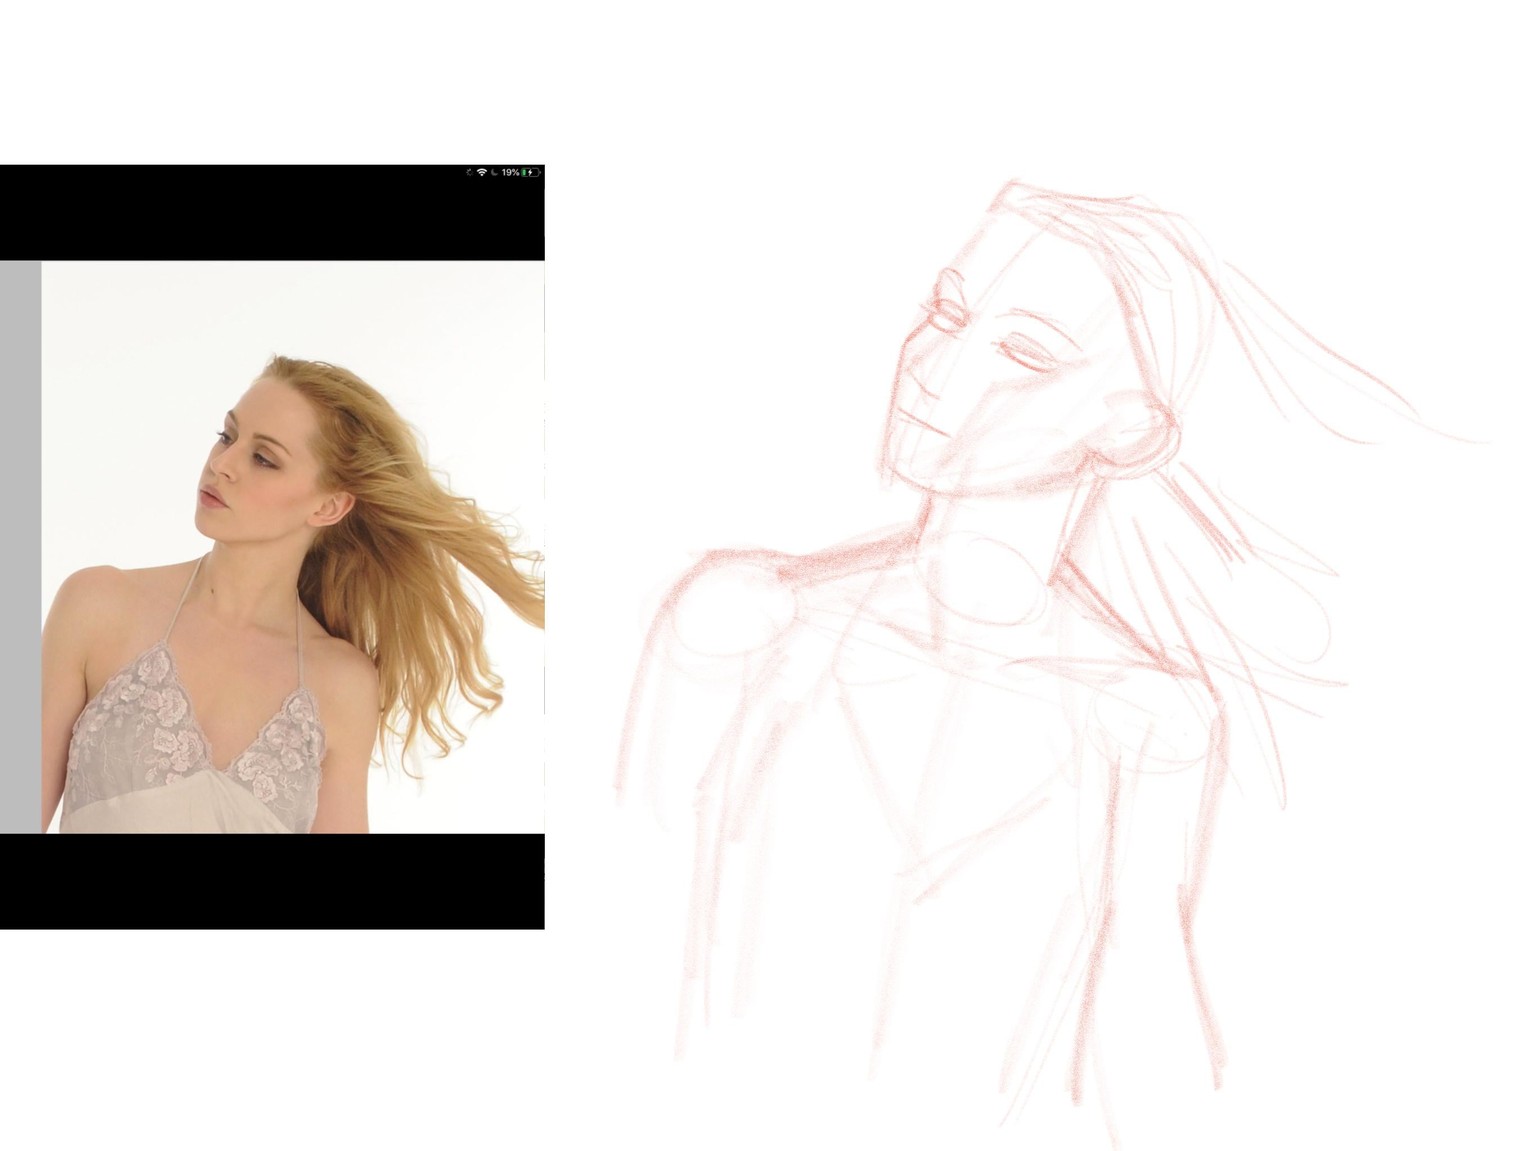Tap the 19% battery percentage text
The height and width of the screenshot is (1151, 1536).
click(511, 172)
